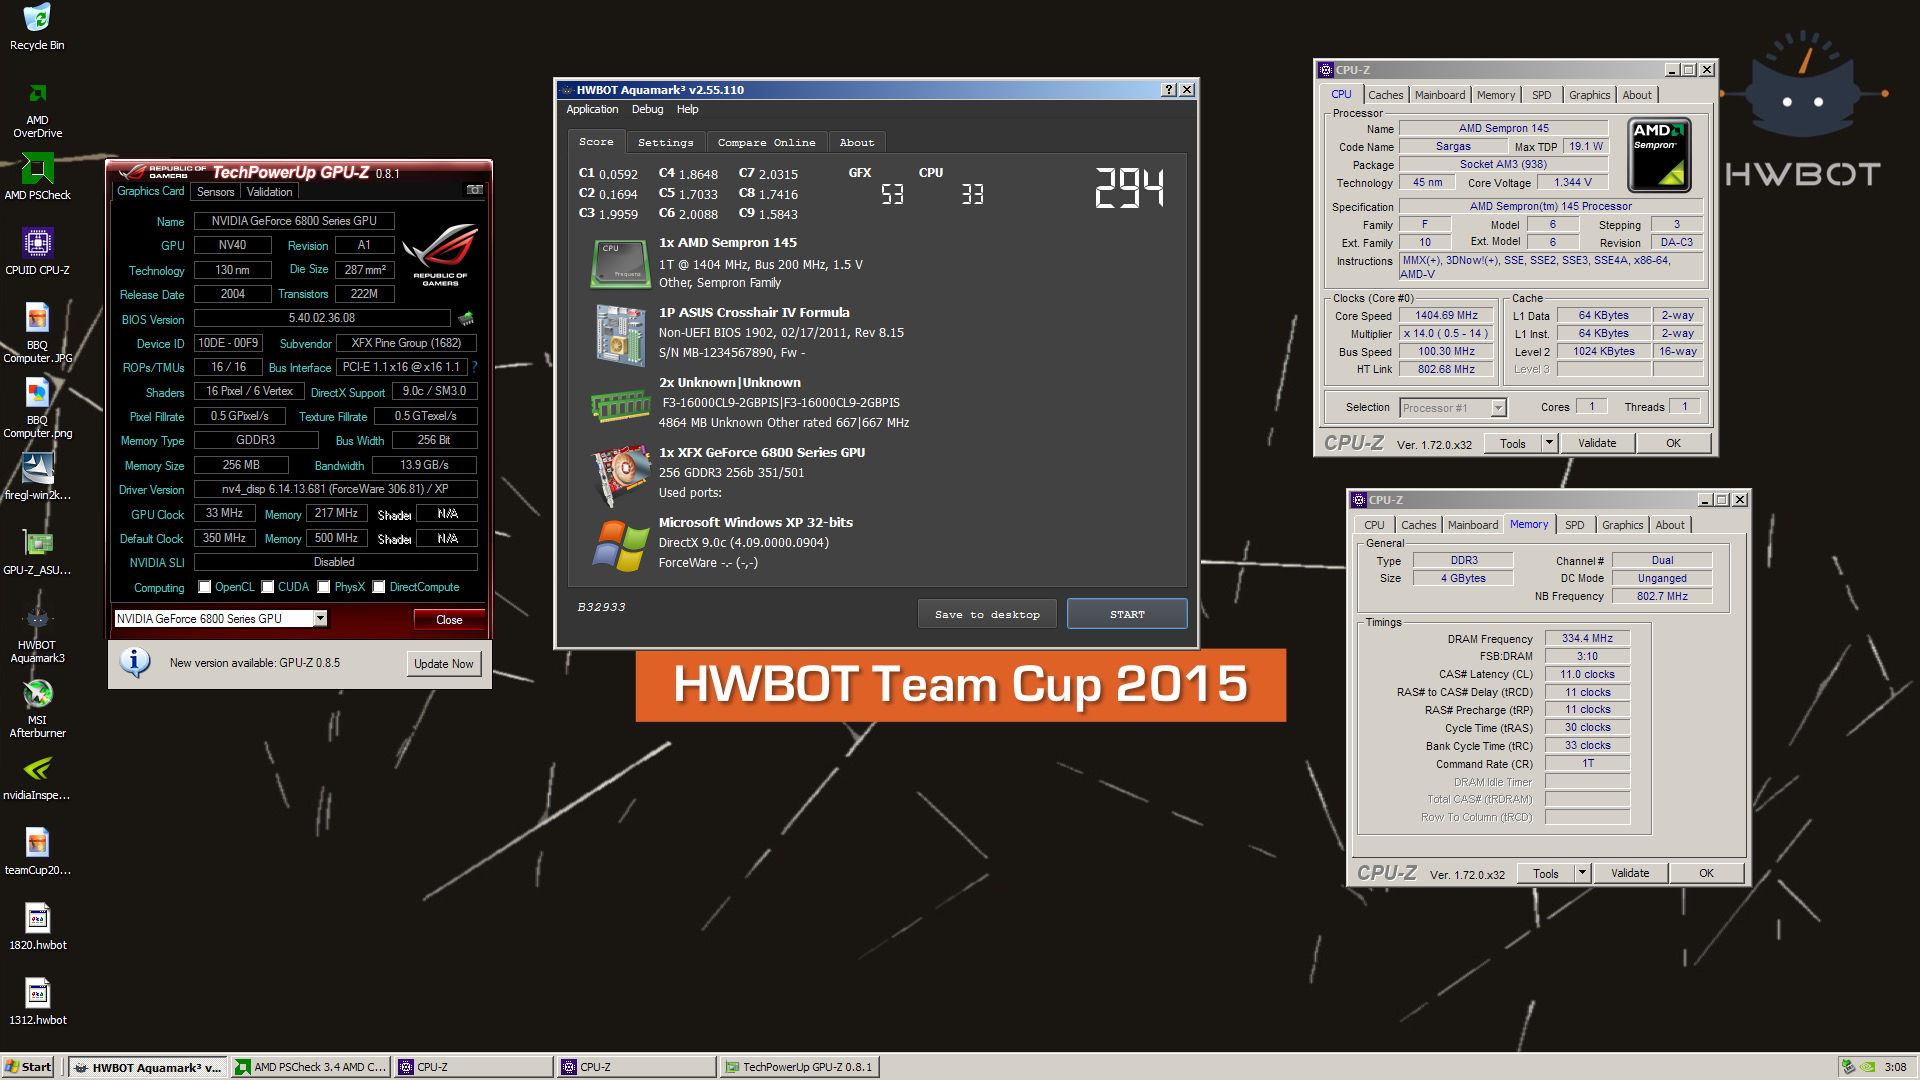This screenshot has height=1080, width=1920.
Task: Click GPU-Z BIOS save chip icon
Action: pyautogui.click(x=466, y=319)
